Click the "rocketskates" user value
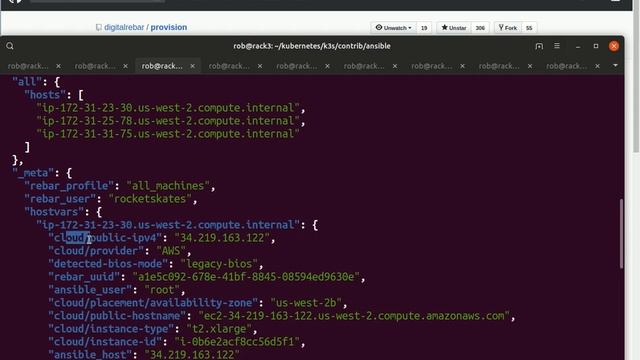This screenshot has height=360, width=640. coord(150,199)
